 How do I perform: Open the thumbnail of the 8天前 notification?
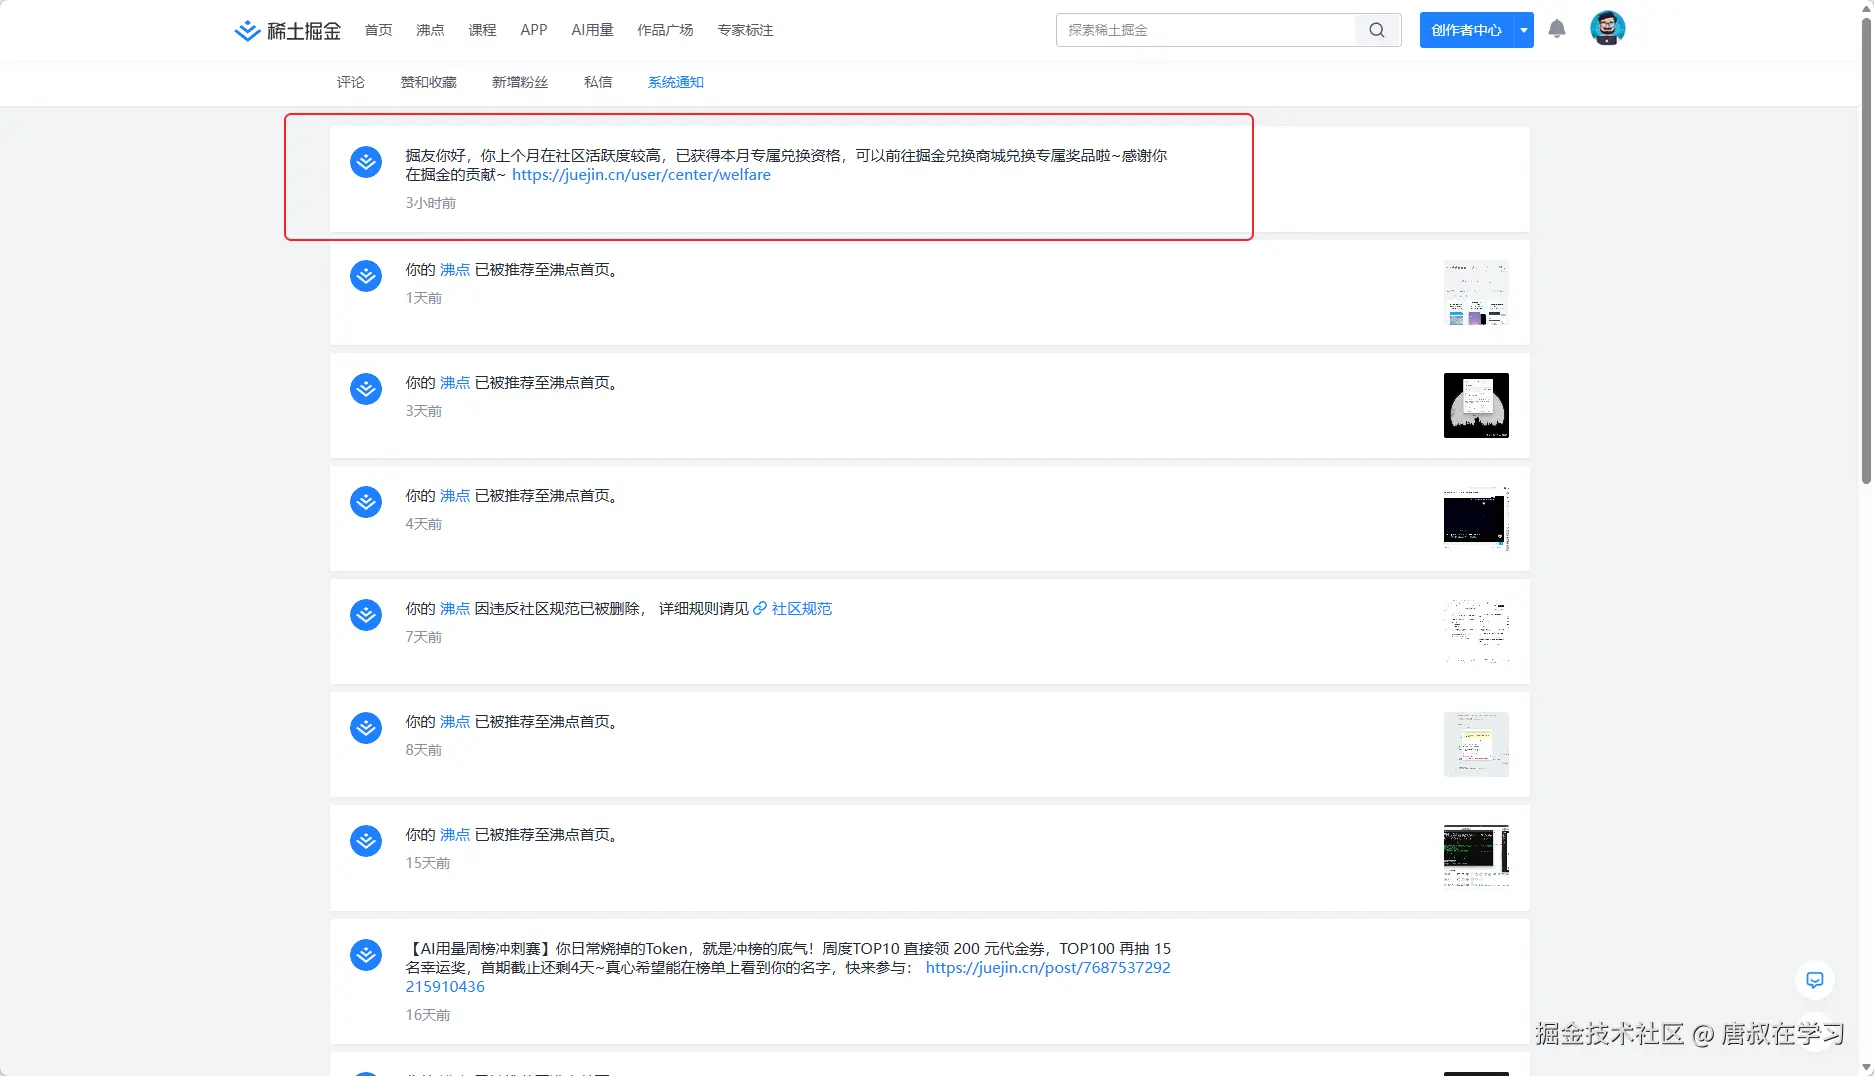pos(1476,745)
